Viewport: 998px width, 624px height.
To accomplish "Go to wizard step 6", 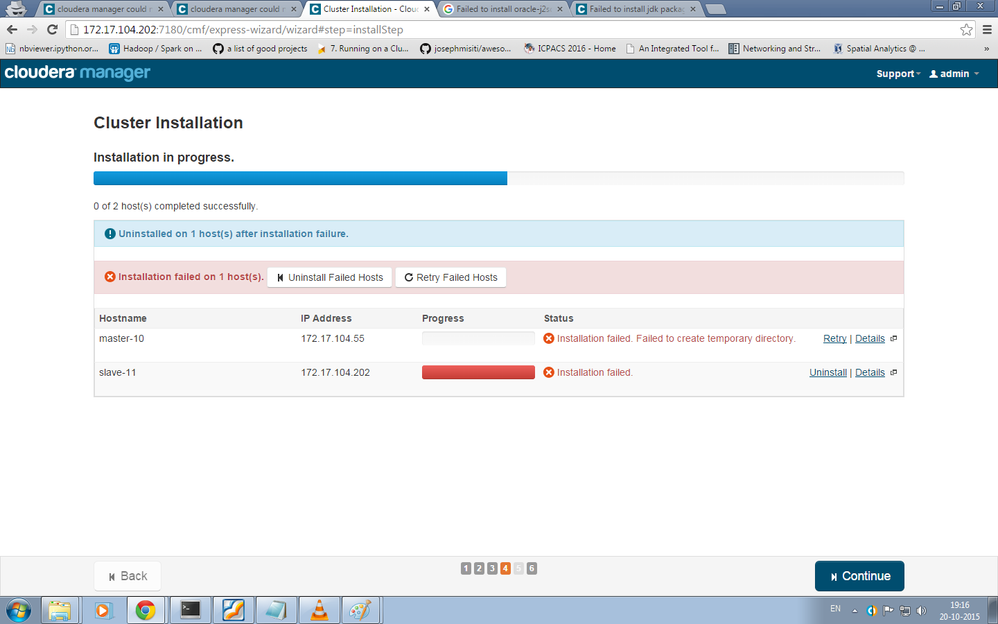I will point(531,569).
